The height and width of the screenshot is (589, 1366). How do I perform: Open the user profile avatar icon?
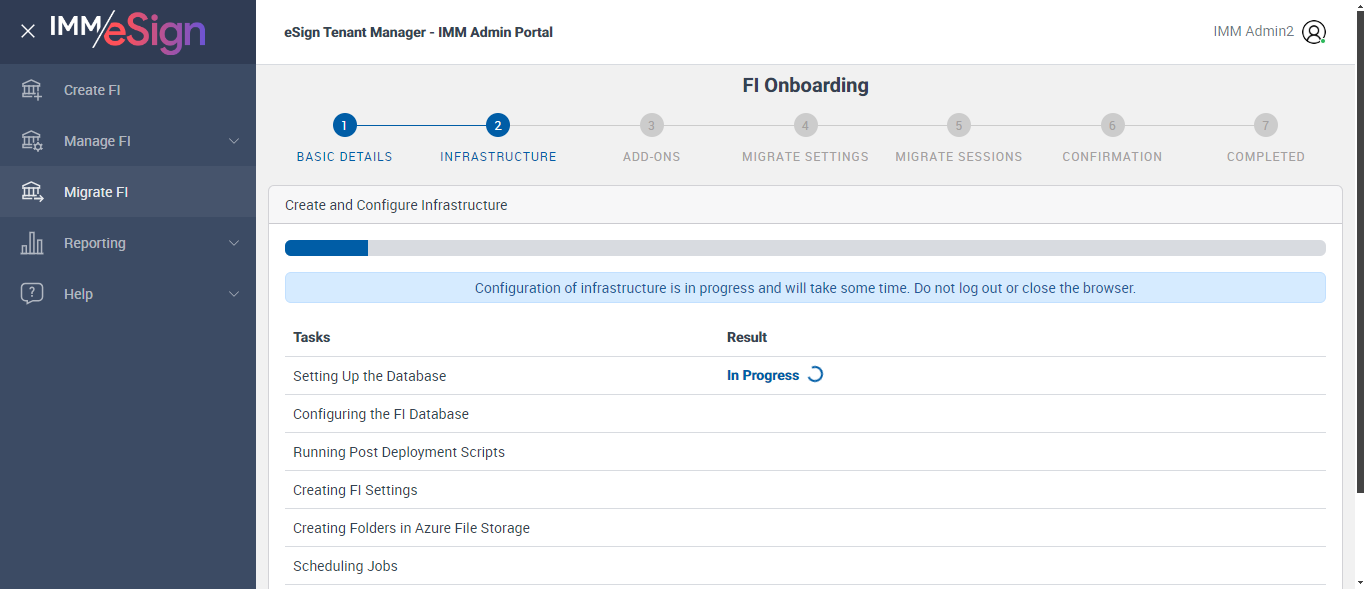coord(1314,32)
